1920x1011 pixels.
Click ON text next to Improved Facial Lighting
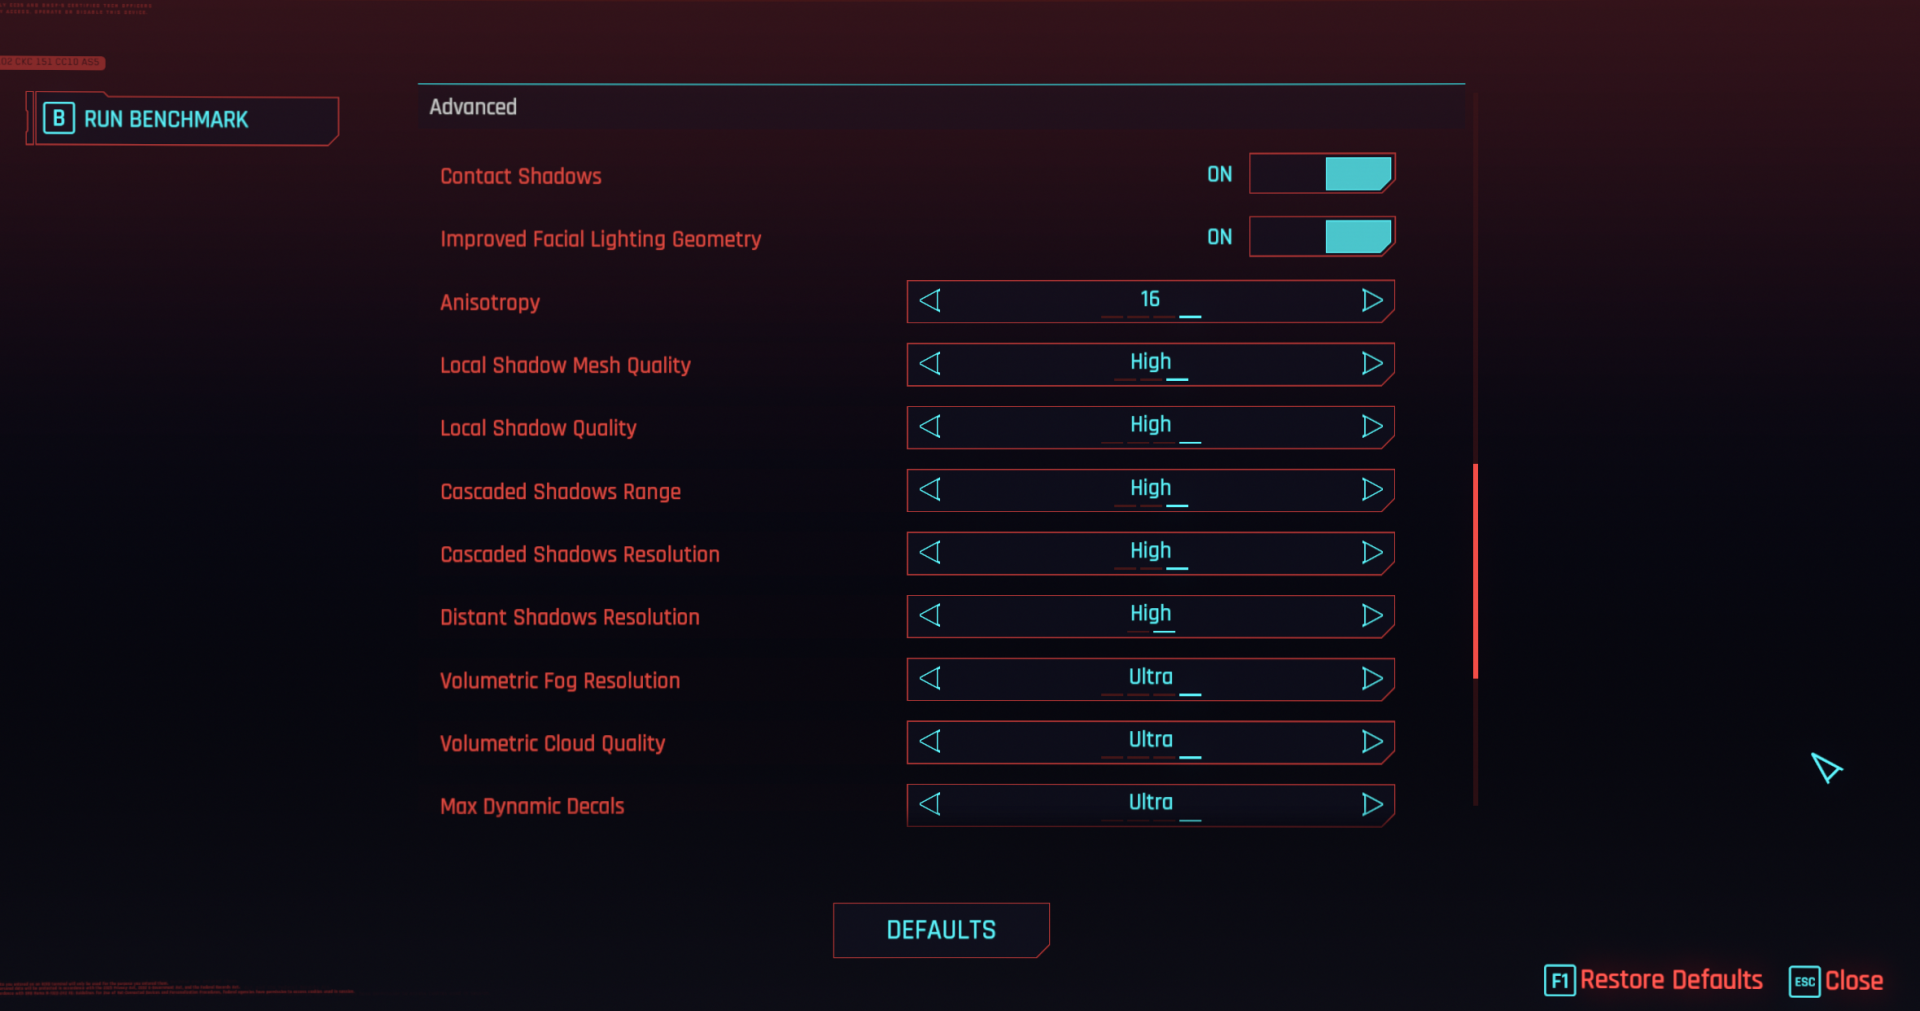click(1219, 237)
